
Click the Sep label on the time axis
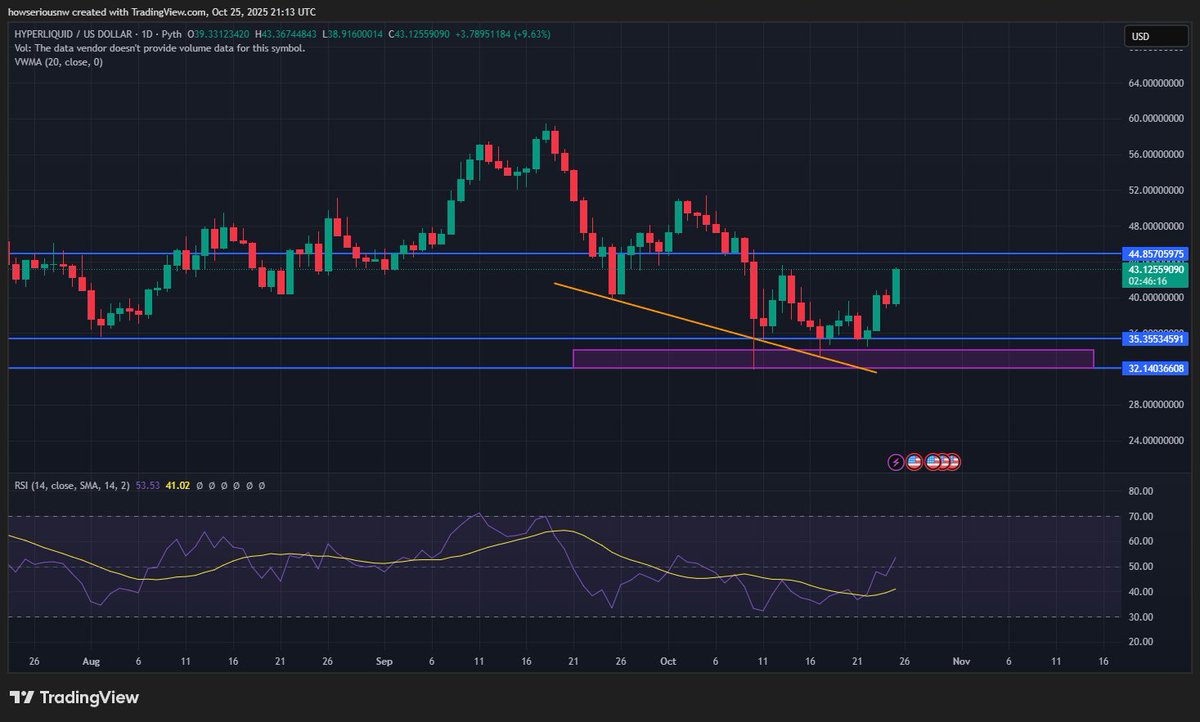pyautogui.click(x=384, y=662)
